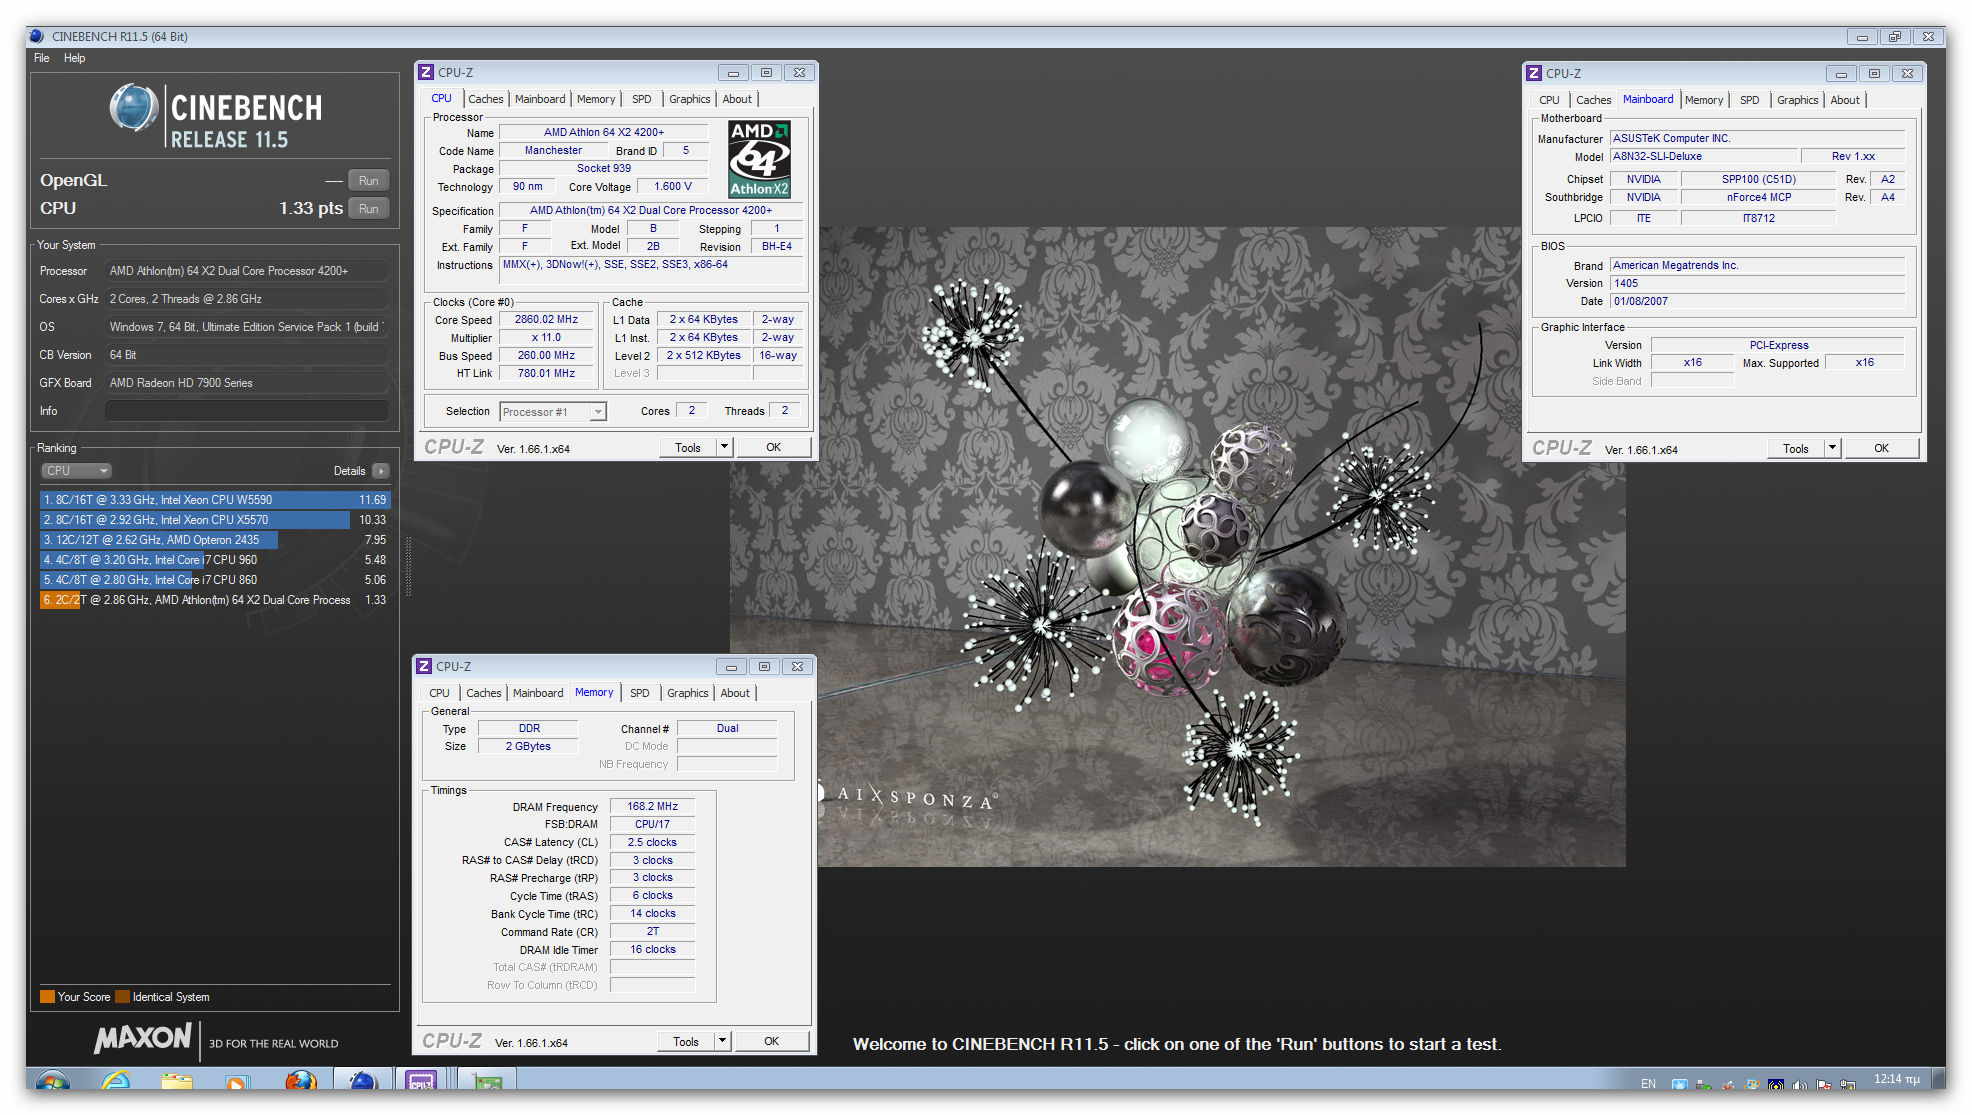Click the Show Desktop strip beside the clock
1972x1115 pixels.
[1938, 1080]
